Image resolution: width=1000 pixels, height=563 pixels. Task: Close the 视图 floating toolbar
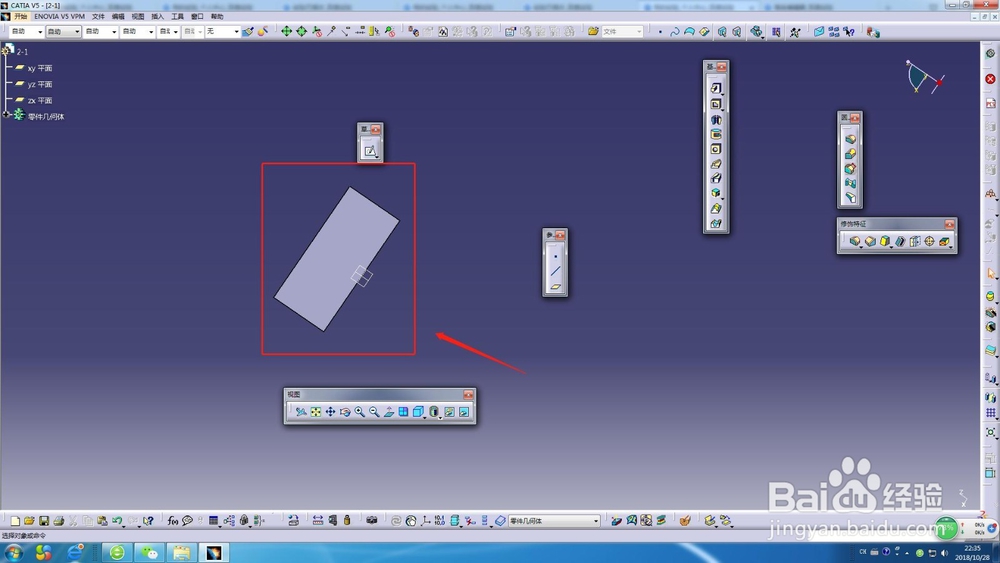468,395
